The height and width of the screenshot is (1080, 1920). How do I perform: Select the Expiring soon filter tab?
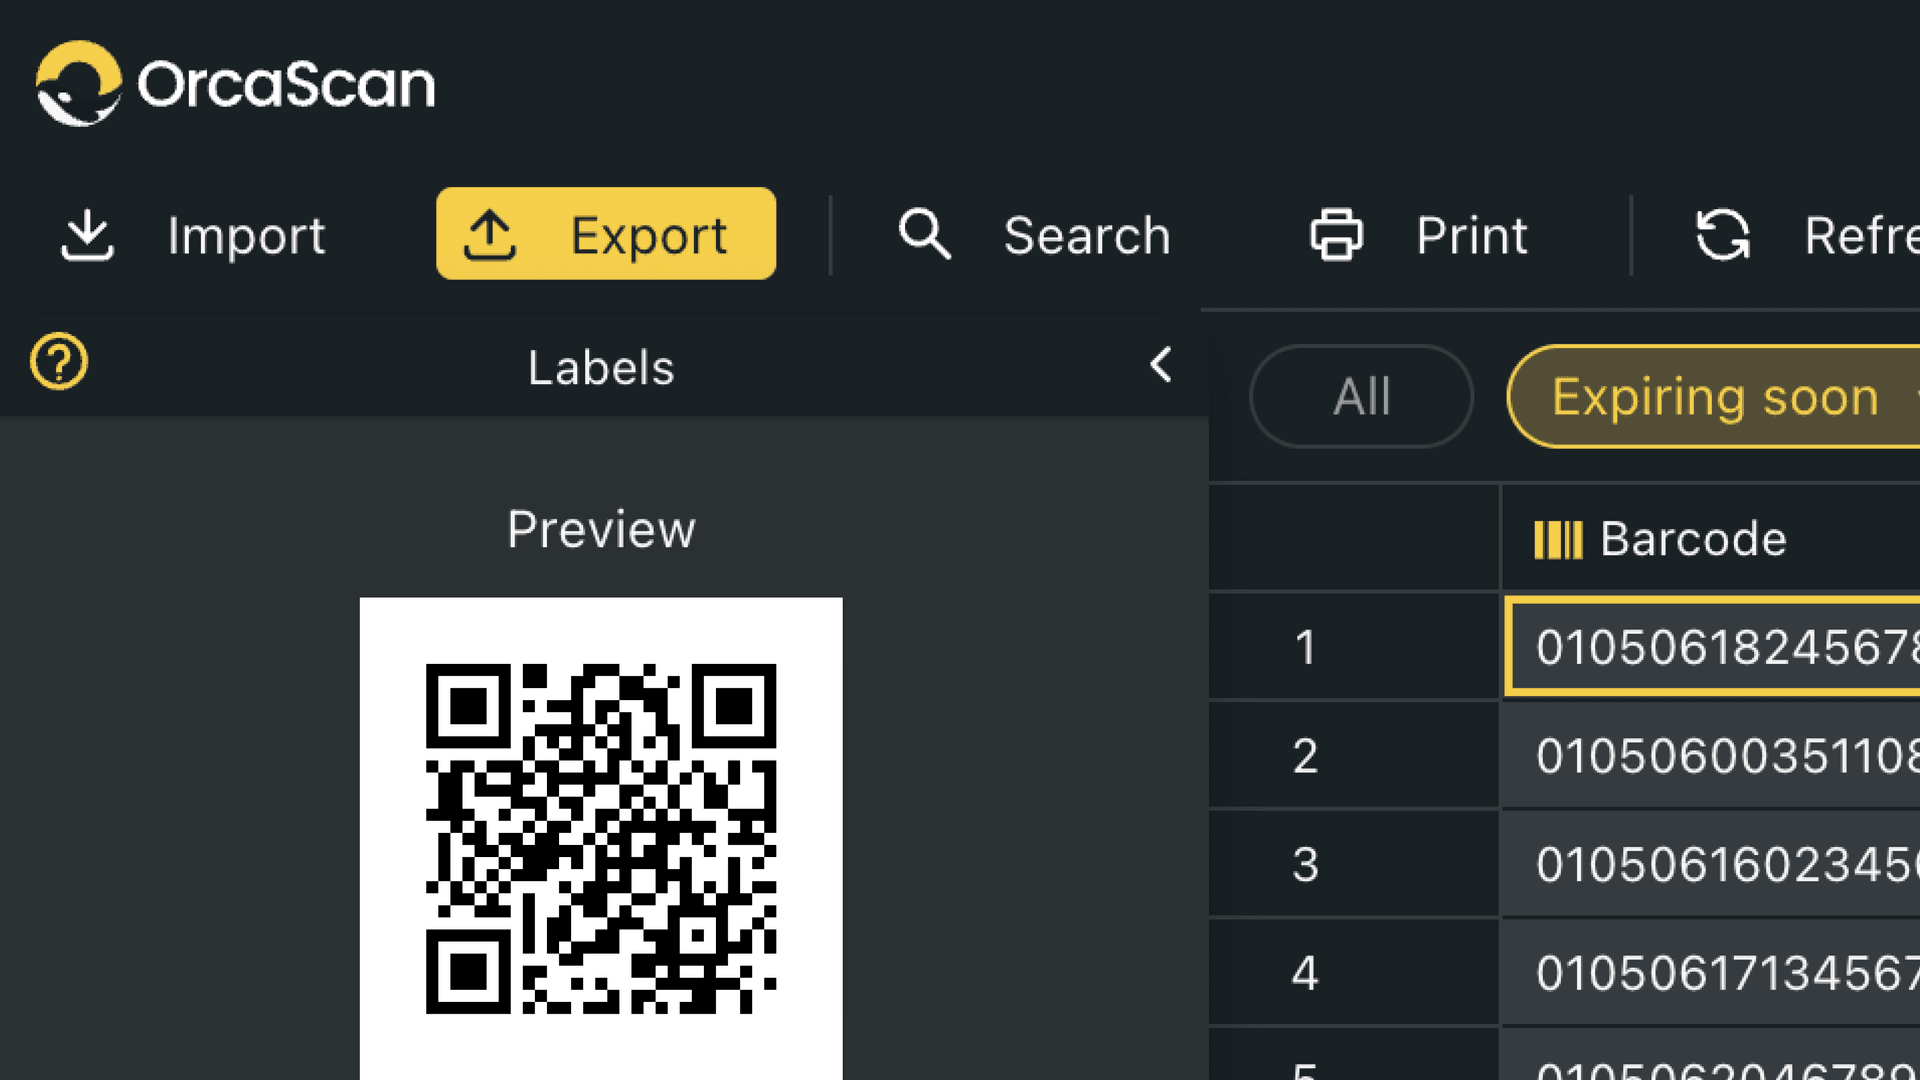click(x=1714, y=396)
